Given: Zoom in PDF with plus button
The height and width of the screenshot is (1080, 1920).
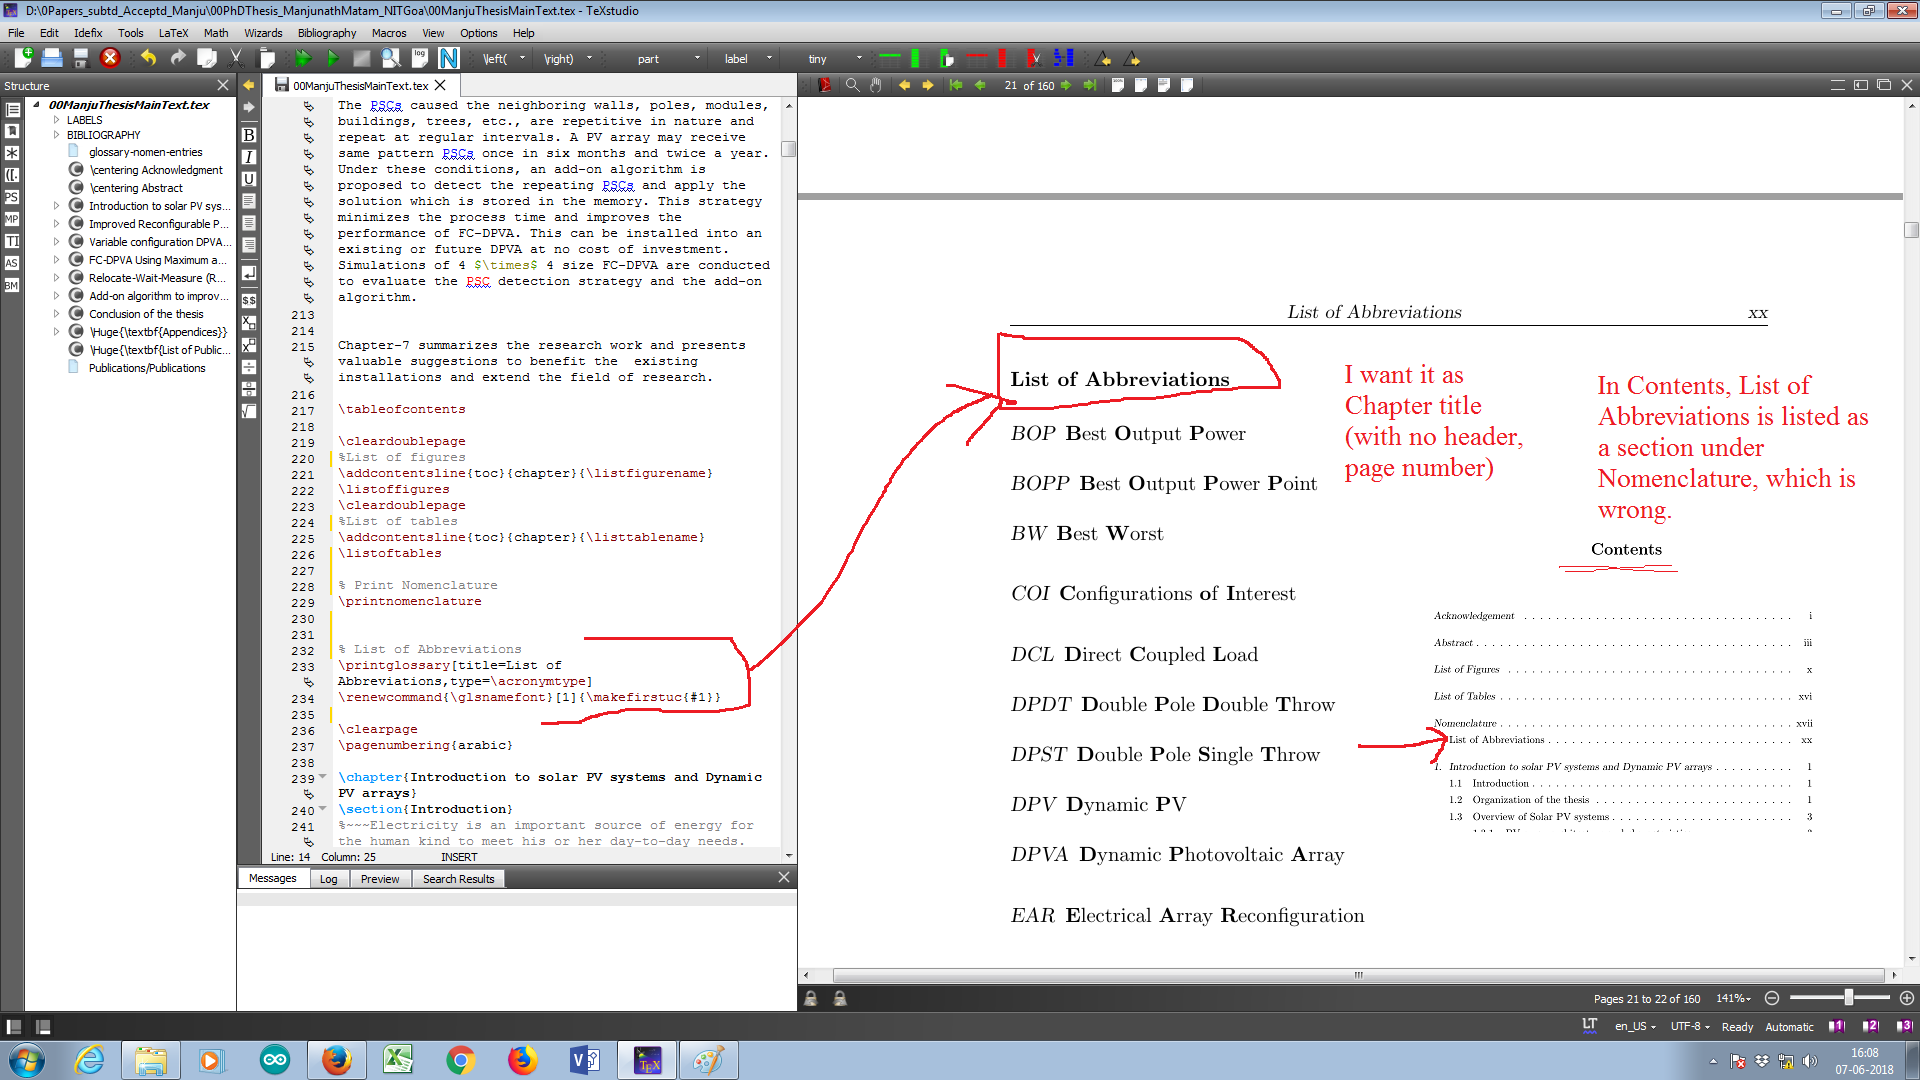Looking at the screenshot, I should pos(1907,998).
